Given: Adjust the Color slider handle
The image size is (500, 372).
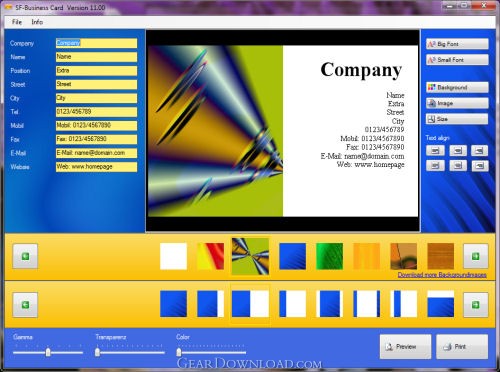Looking at the screenshot, I should click(x=179, y=352).
